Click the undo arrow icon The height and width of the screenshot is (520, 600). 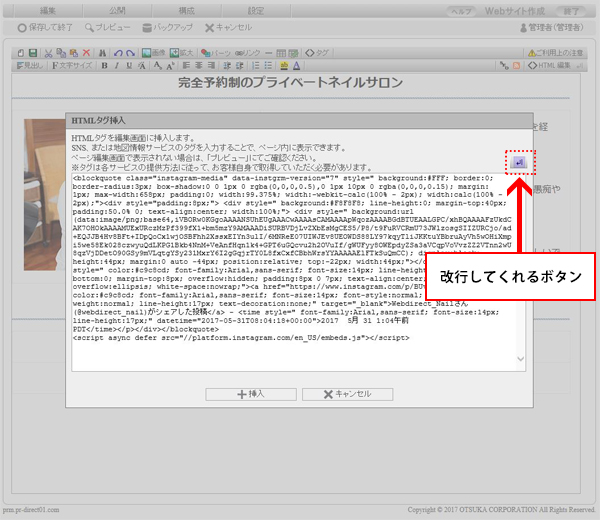pyautogui.click(x=118, y=53)
